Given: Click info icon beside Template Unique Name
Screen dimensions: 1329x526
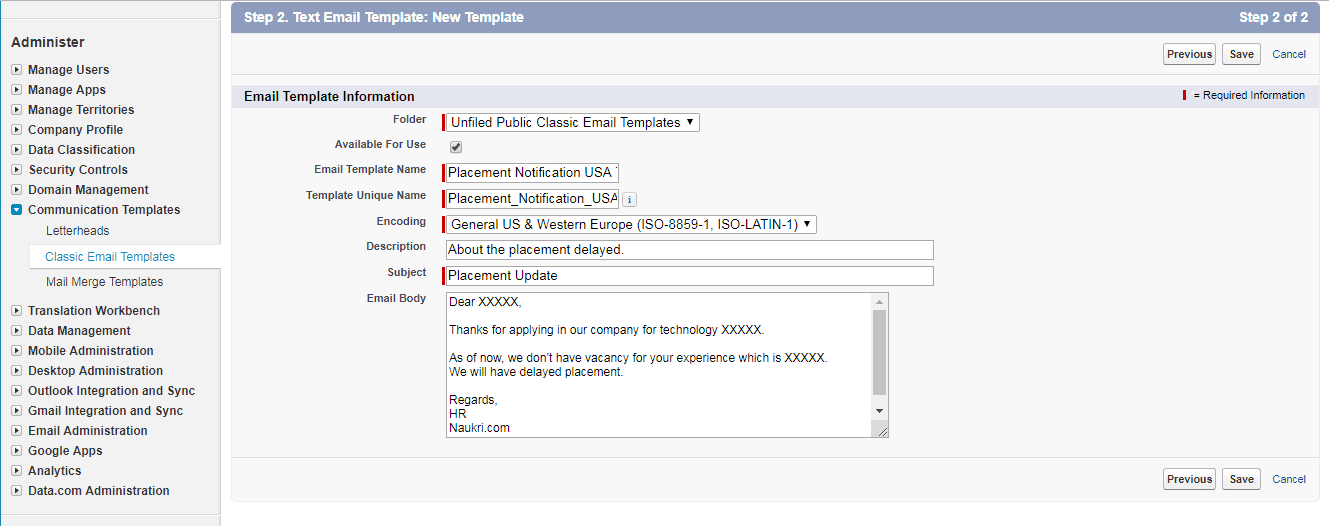Looking at the screenshot, I should pos(629,199).
